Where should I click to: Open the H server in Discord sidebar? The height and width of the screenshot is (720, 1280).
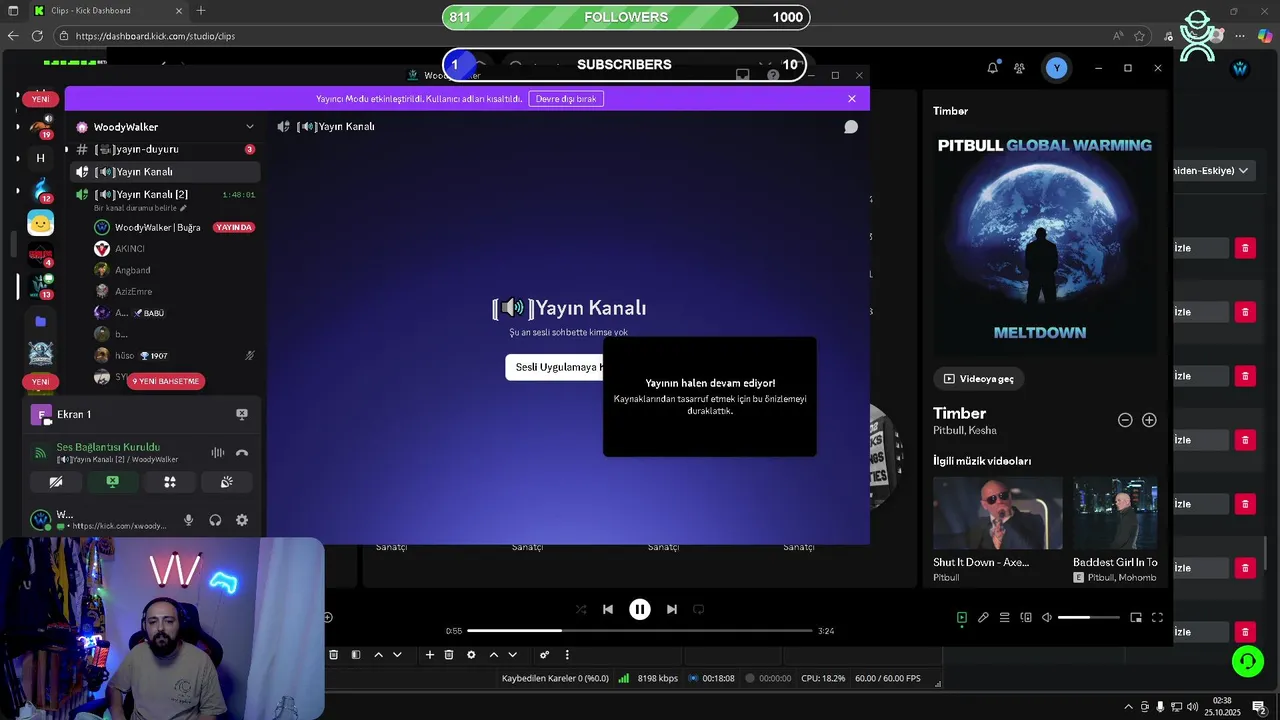[41, 158]
